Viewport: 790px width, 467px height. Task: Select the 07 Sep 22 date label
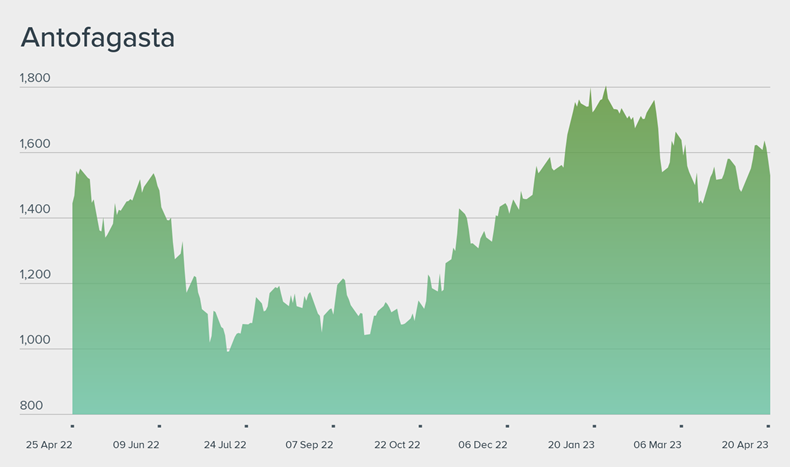pos(310,444)
